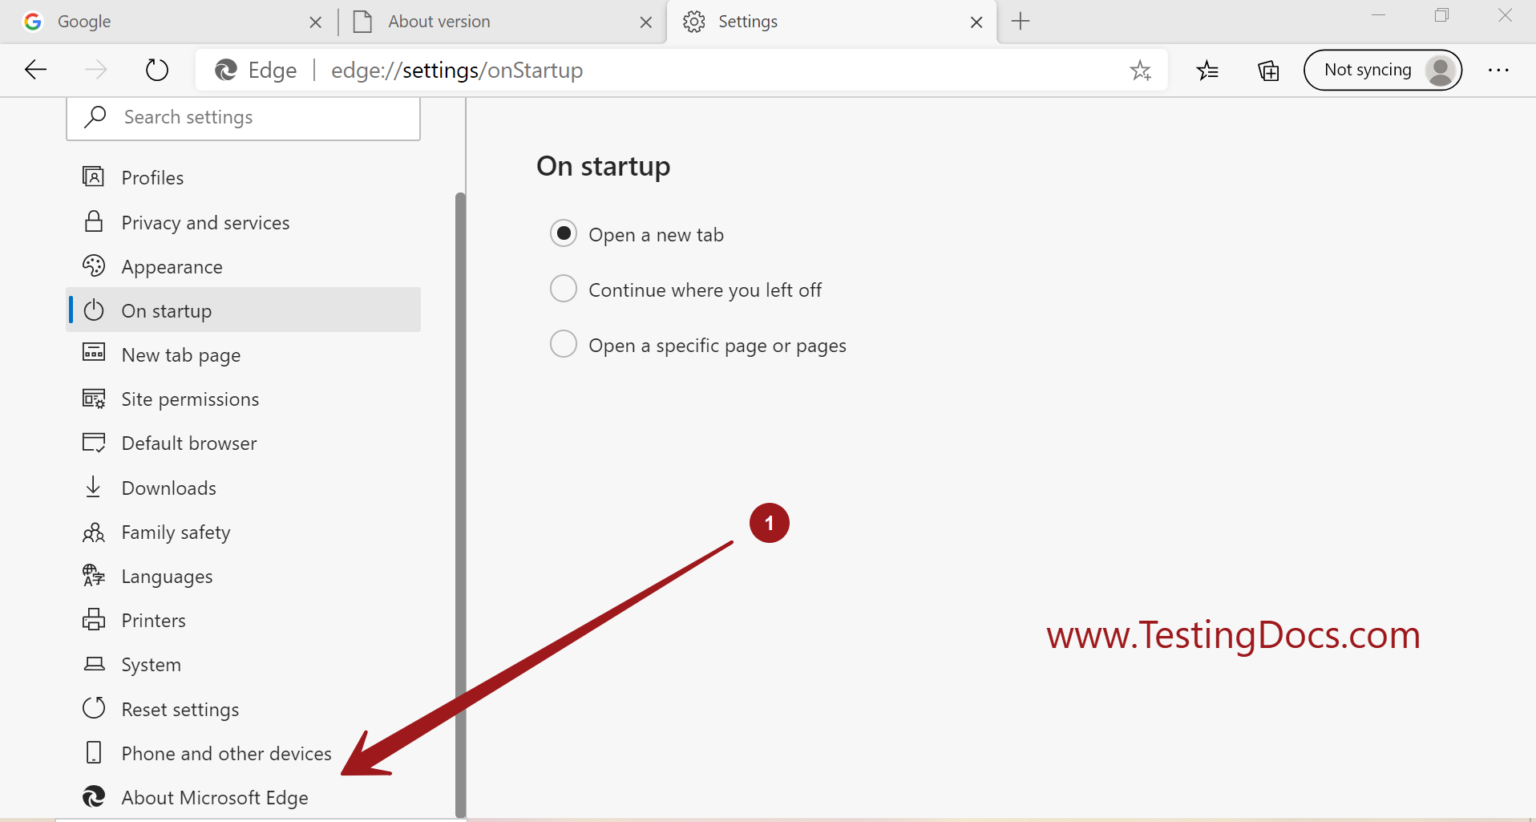Open the Collections icon in toolbar
This screenshot has height=822, width=1536.
click(x=1268, y=70)
